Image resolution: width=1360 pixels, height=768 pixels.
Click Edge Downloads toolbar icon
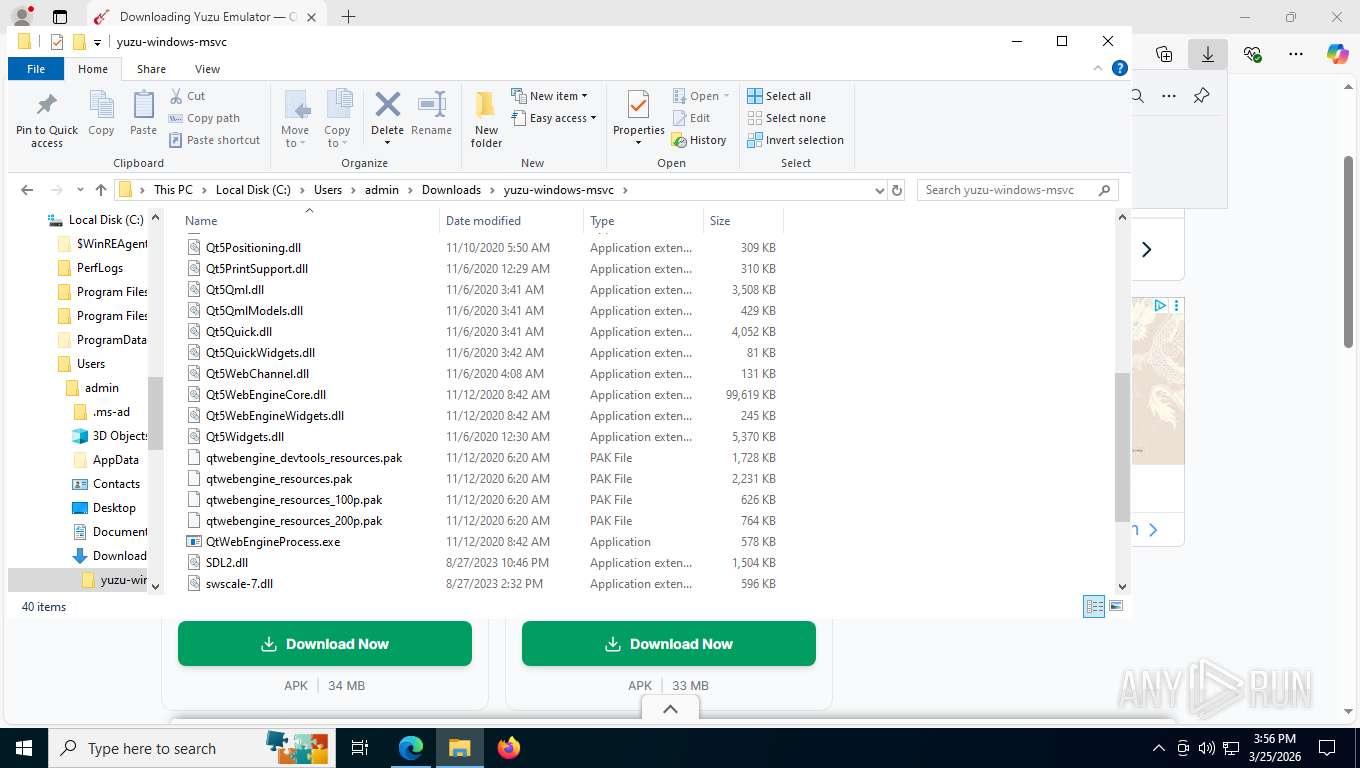[x=1207, y=55]
